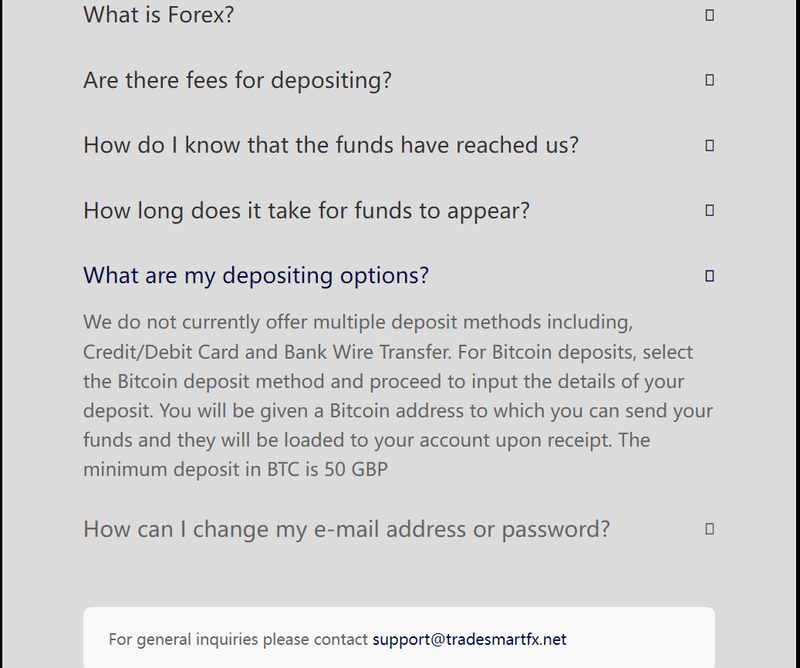Click the icon for How long funds appear
The image size is (800, 668).
[x=709, y=210]
